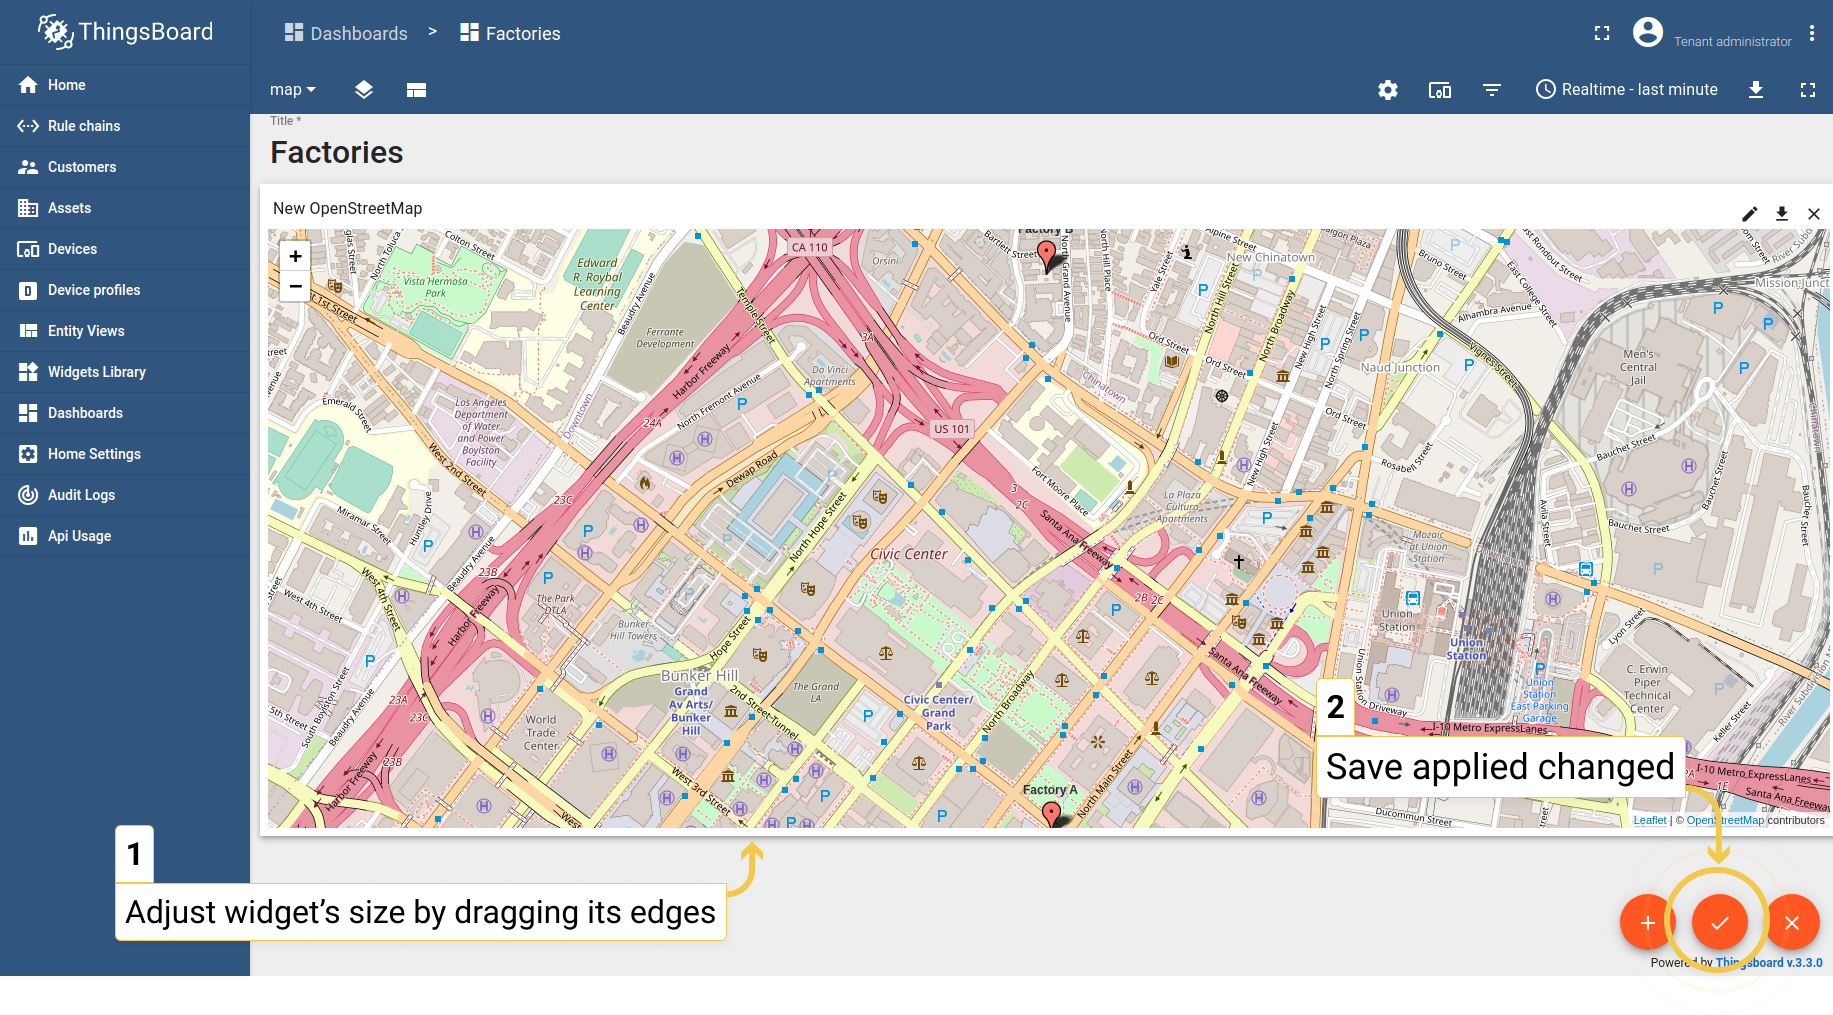Open the Devices section
This screenshot has height=1015, width=1833.
tap(125, 249)
